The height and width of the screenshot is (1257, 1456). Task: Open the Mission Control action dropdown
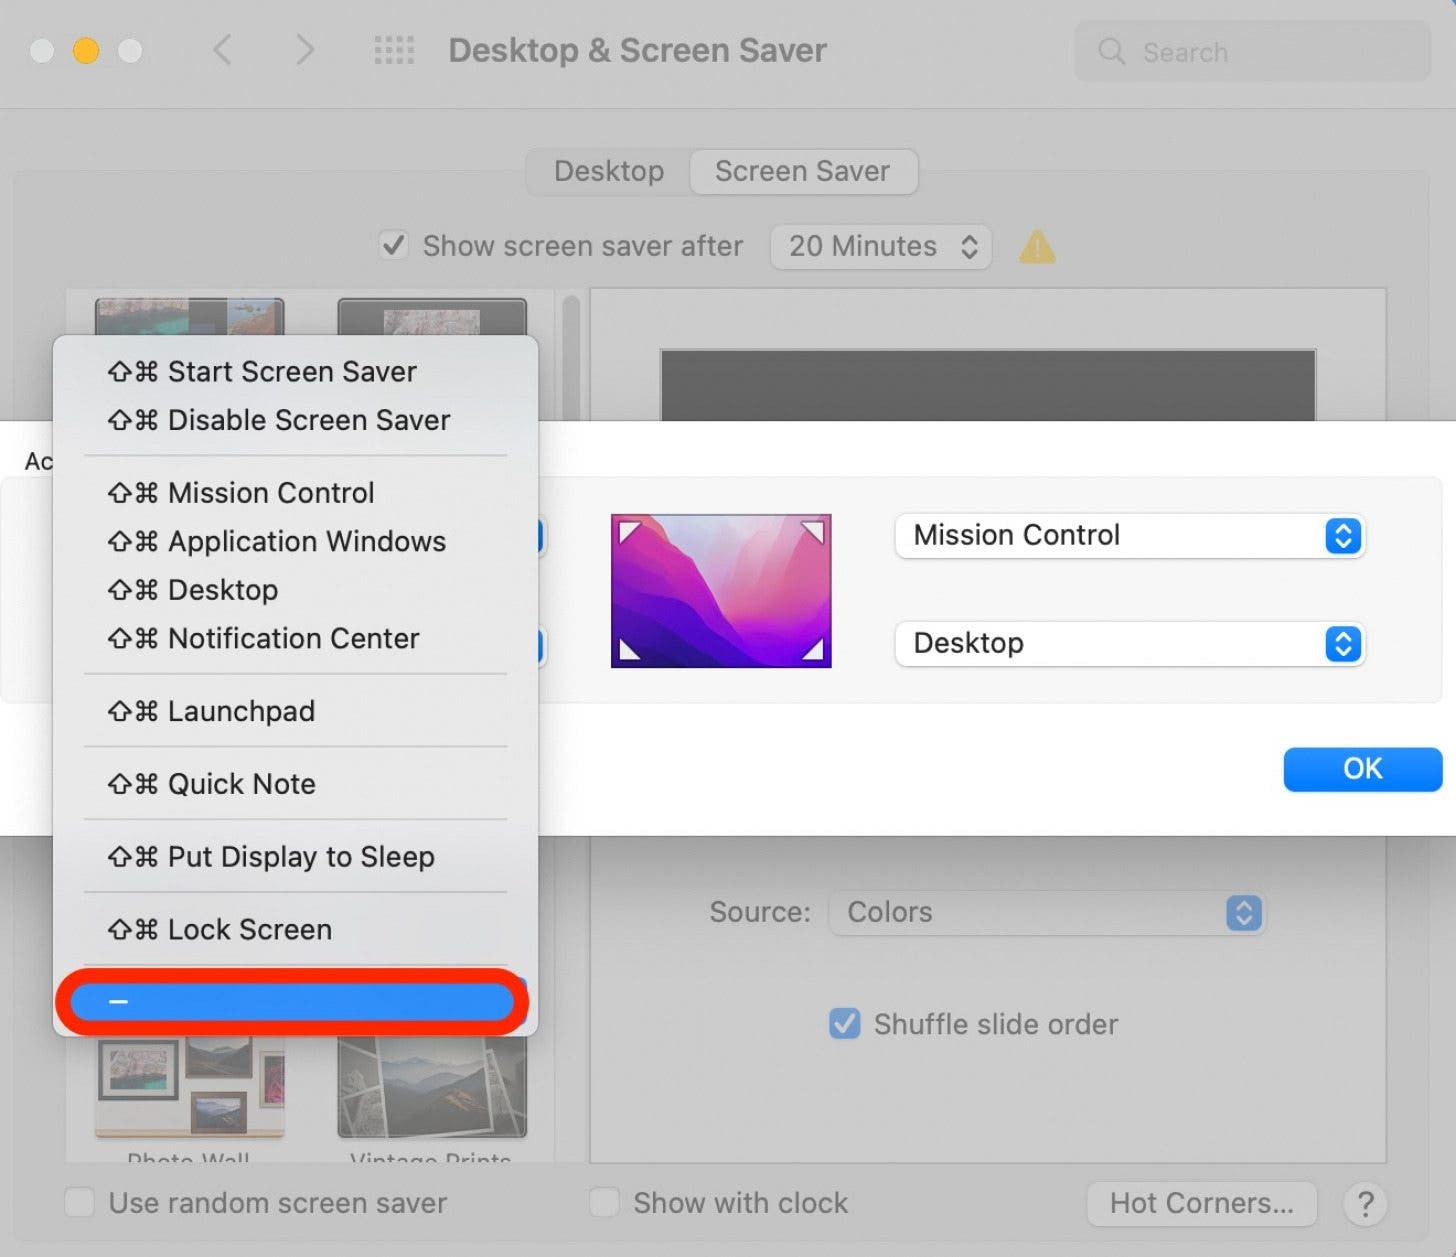pyautogui.click(x=1130, y=536)
